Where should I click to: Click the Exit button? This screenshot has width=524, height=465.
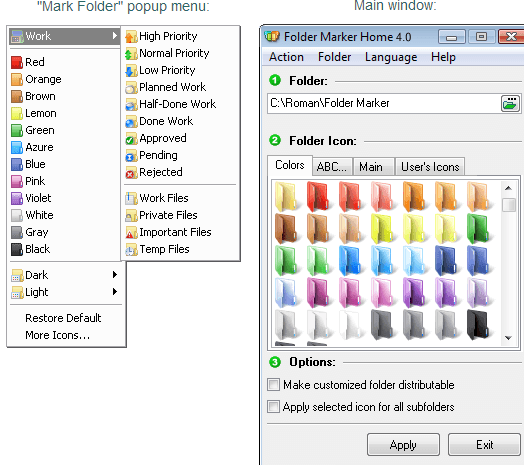484,445
